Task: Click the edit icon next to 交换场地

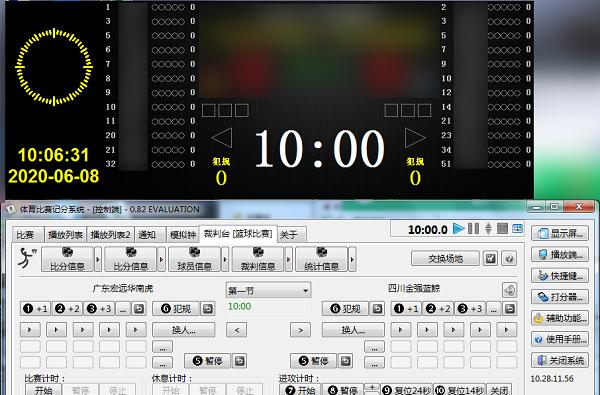Action: [491, 259]
